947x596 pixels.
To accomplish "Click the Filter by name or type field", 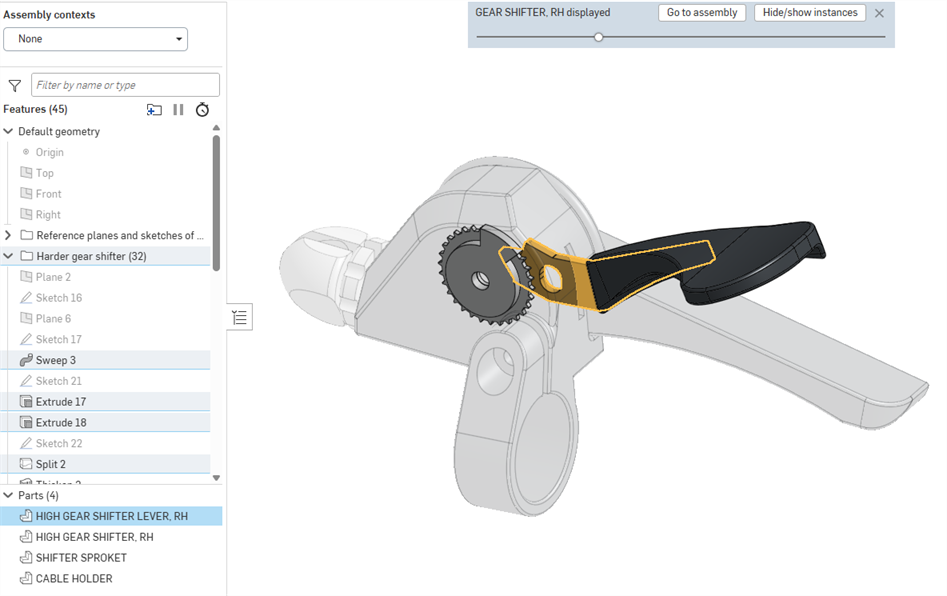I will tap(125, 86).
